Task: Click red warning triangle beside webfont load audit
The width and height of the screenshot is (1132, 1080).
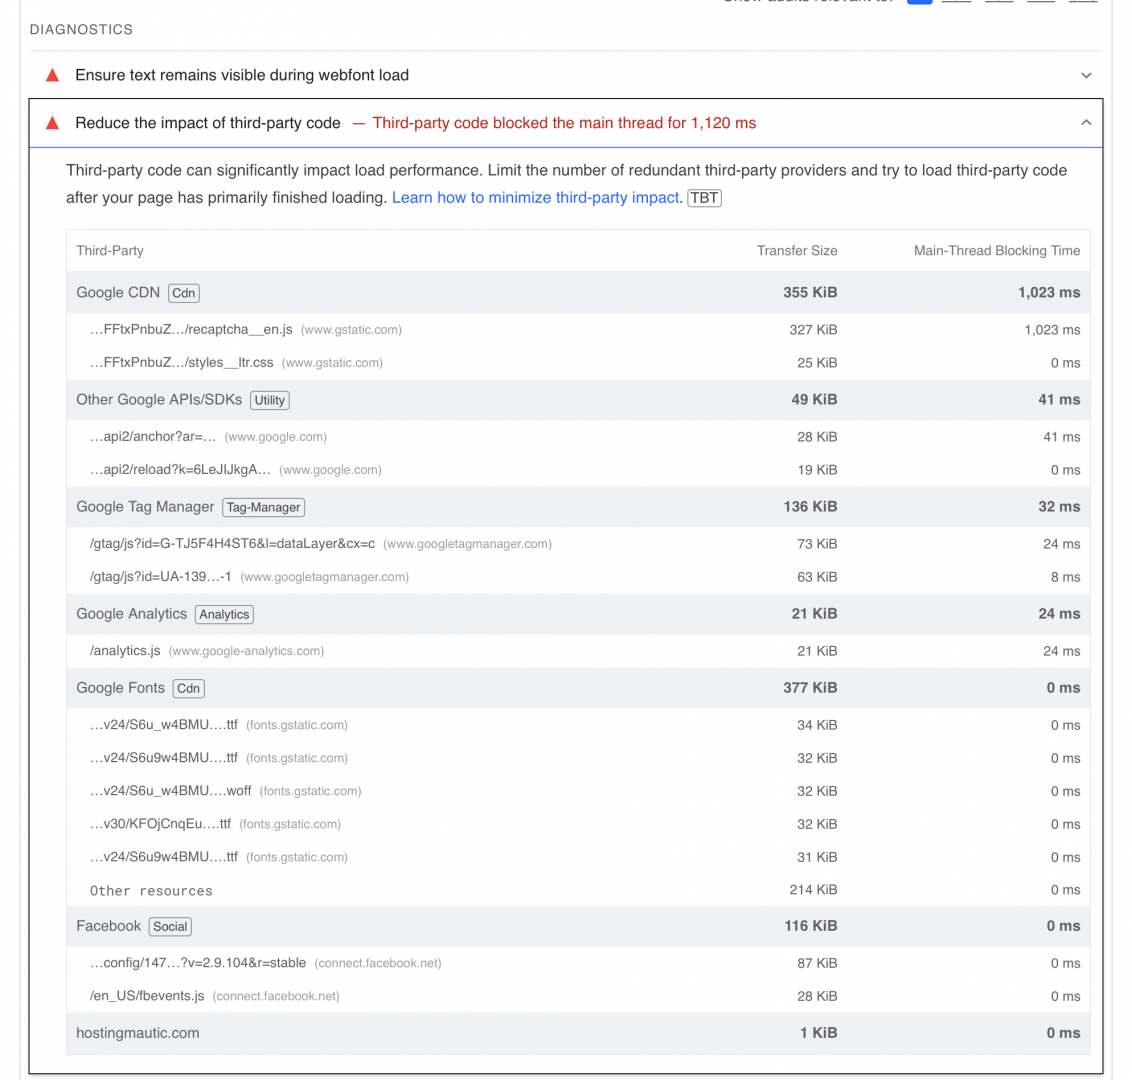Action: tap(52, 75)
